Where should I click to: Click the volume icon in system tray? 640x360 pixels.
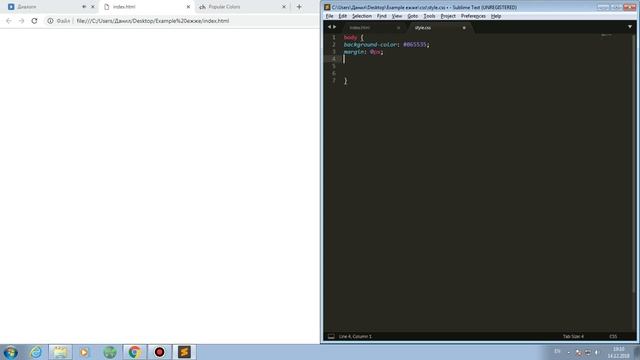click(x=597, y=352)
